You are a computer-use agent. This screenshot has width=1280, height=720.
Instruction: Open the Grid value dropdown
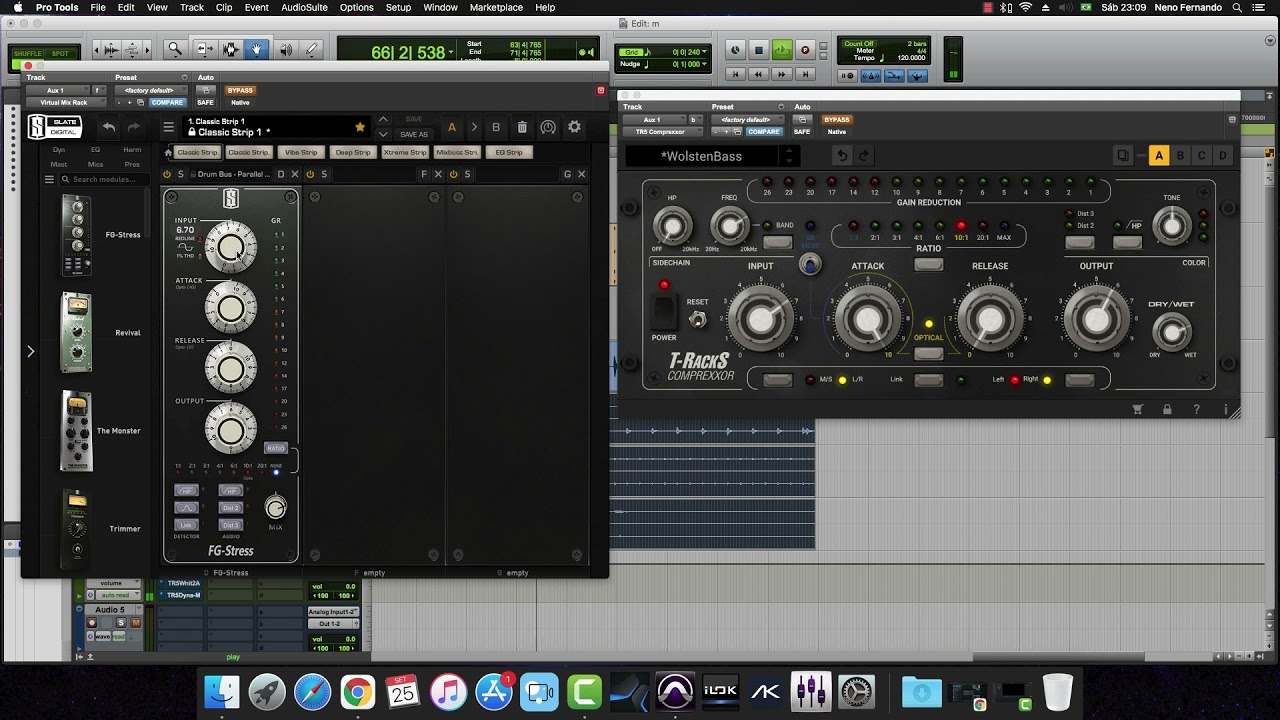pos(703,52)
